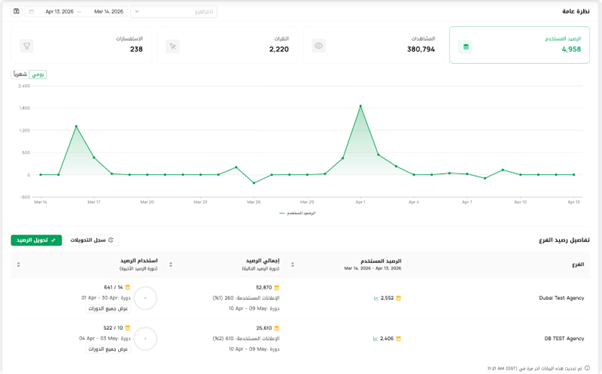Click the Apr 13, 2026 date field
602x374 pixels.
coord(60,12)
